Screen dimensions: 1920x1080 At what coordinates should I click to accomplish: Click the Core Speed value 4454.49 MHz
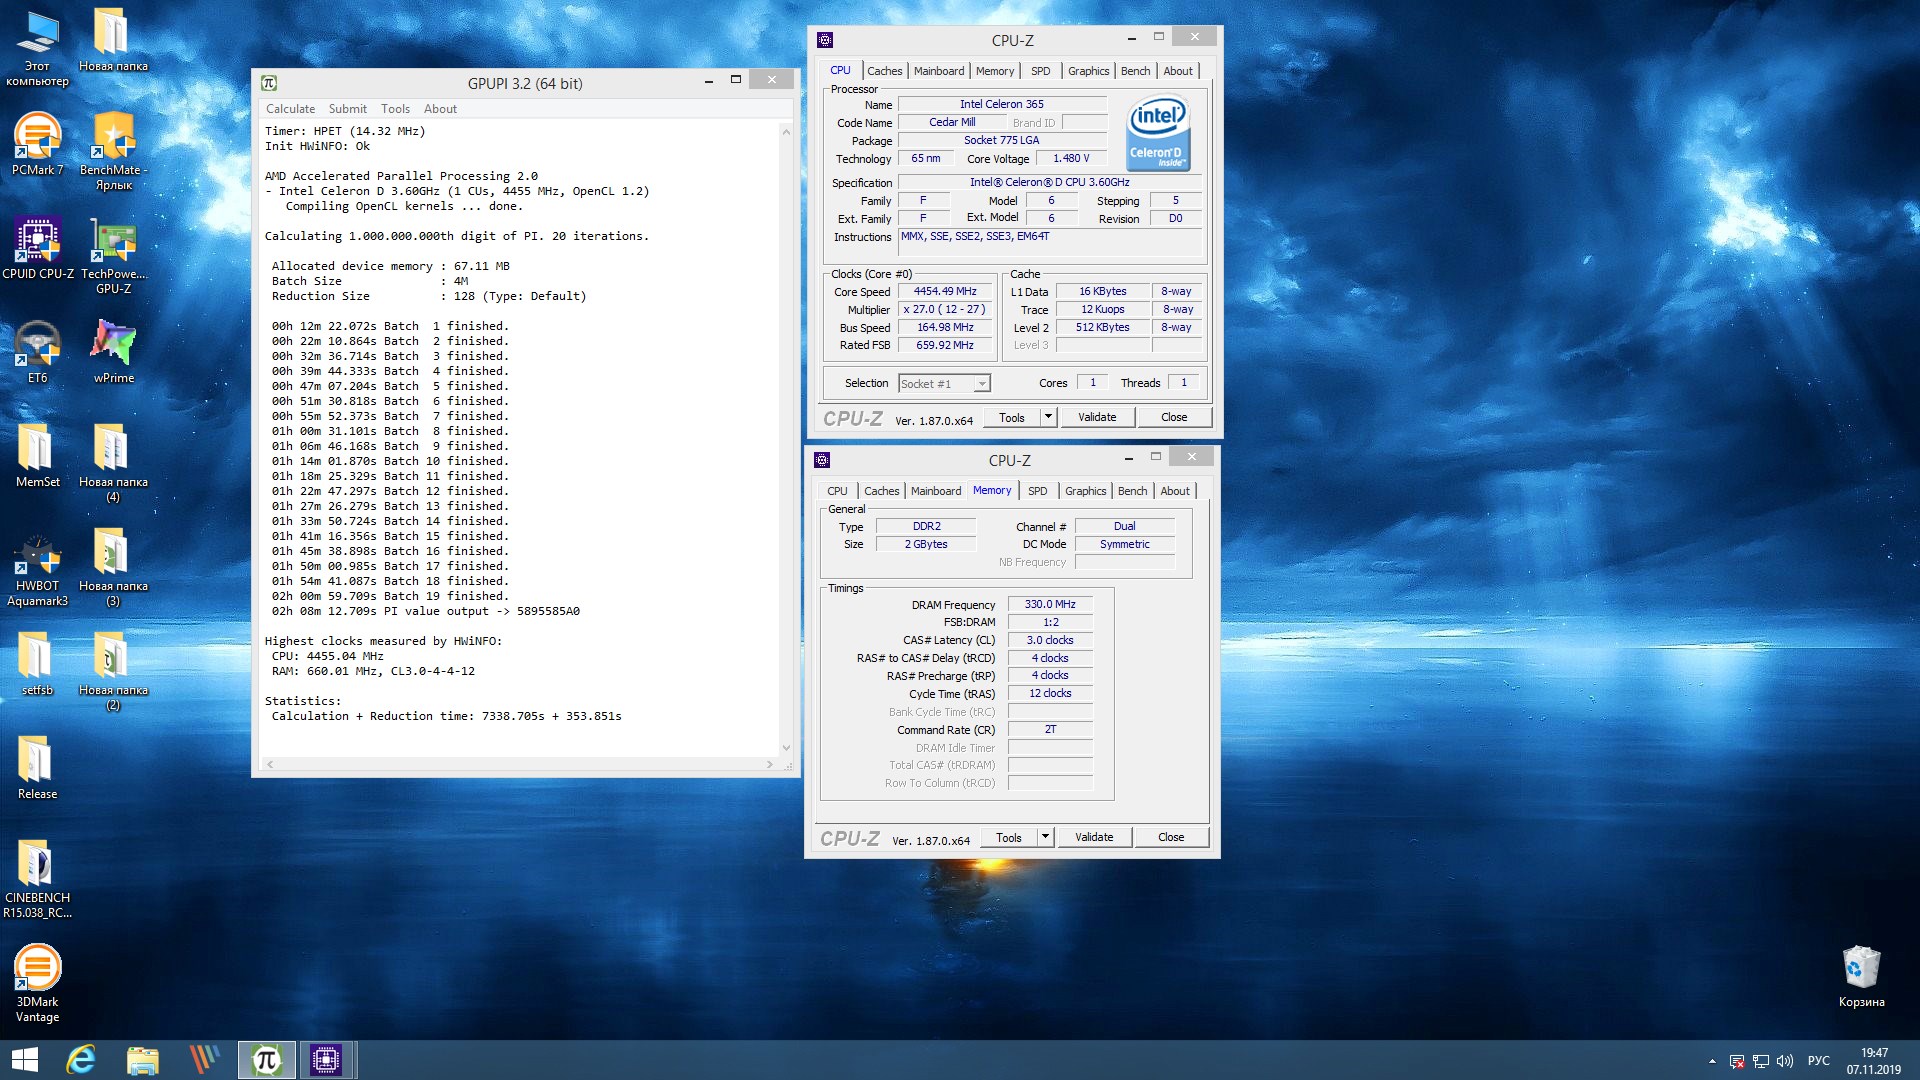944,292
